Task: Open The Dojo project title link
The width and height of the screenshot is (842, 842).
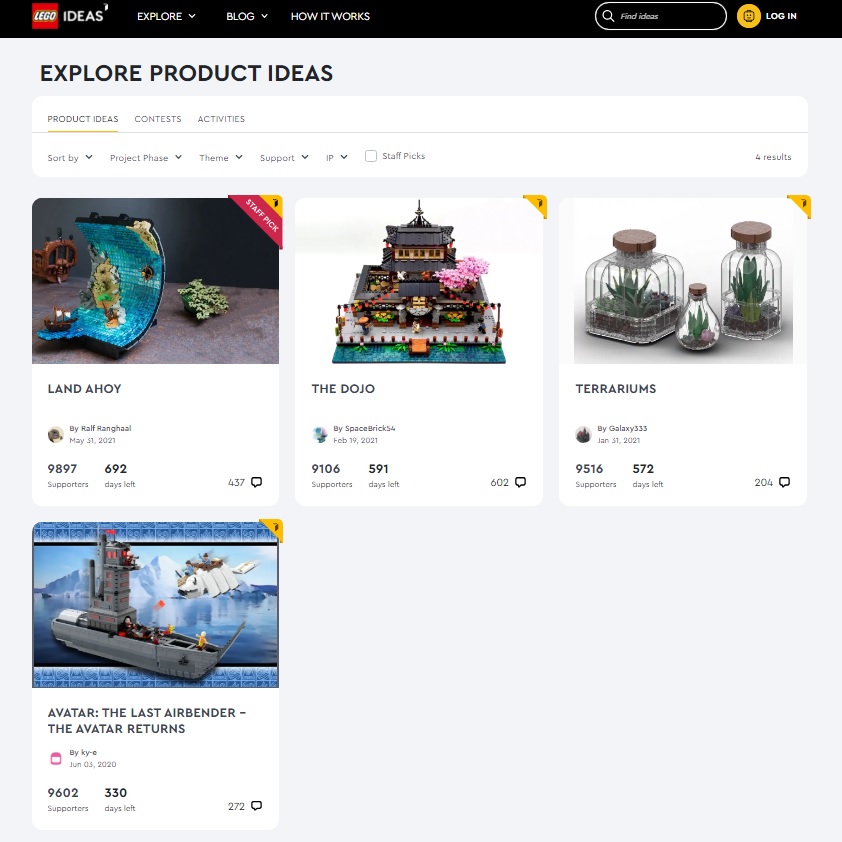Action: [x=343, y=389]
